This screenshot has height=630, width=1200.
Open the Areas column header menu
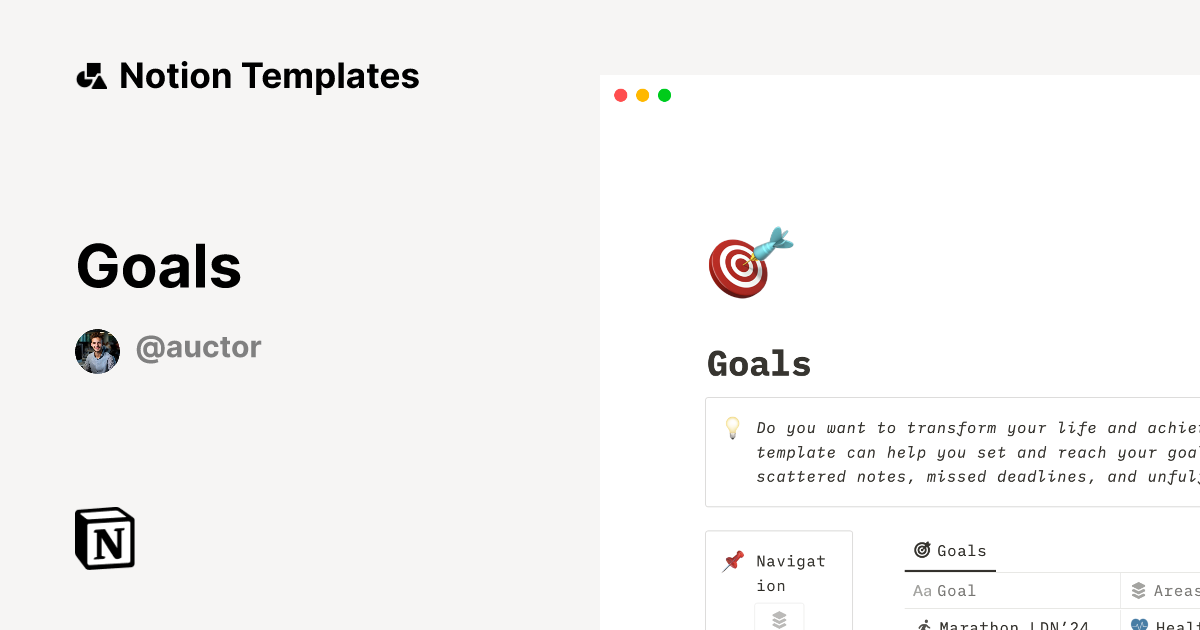click(1175, 590)
